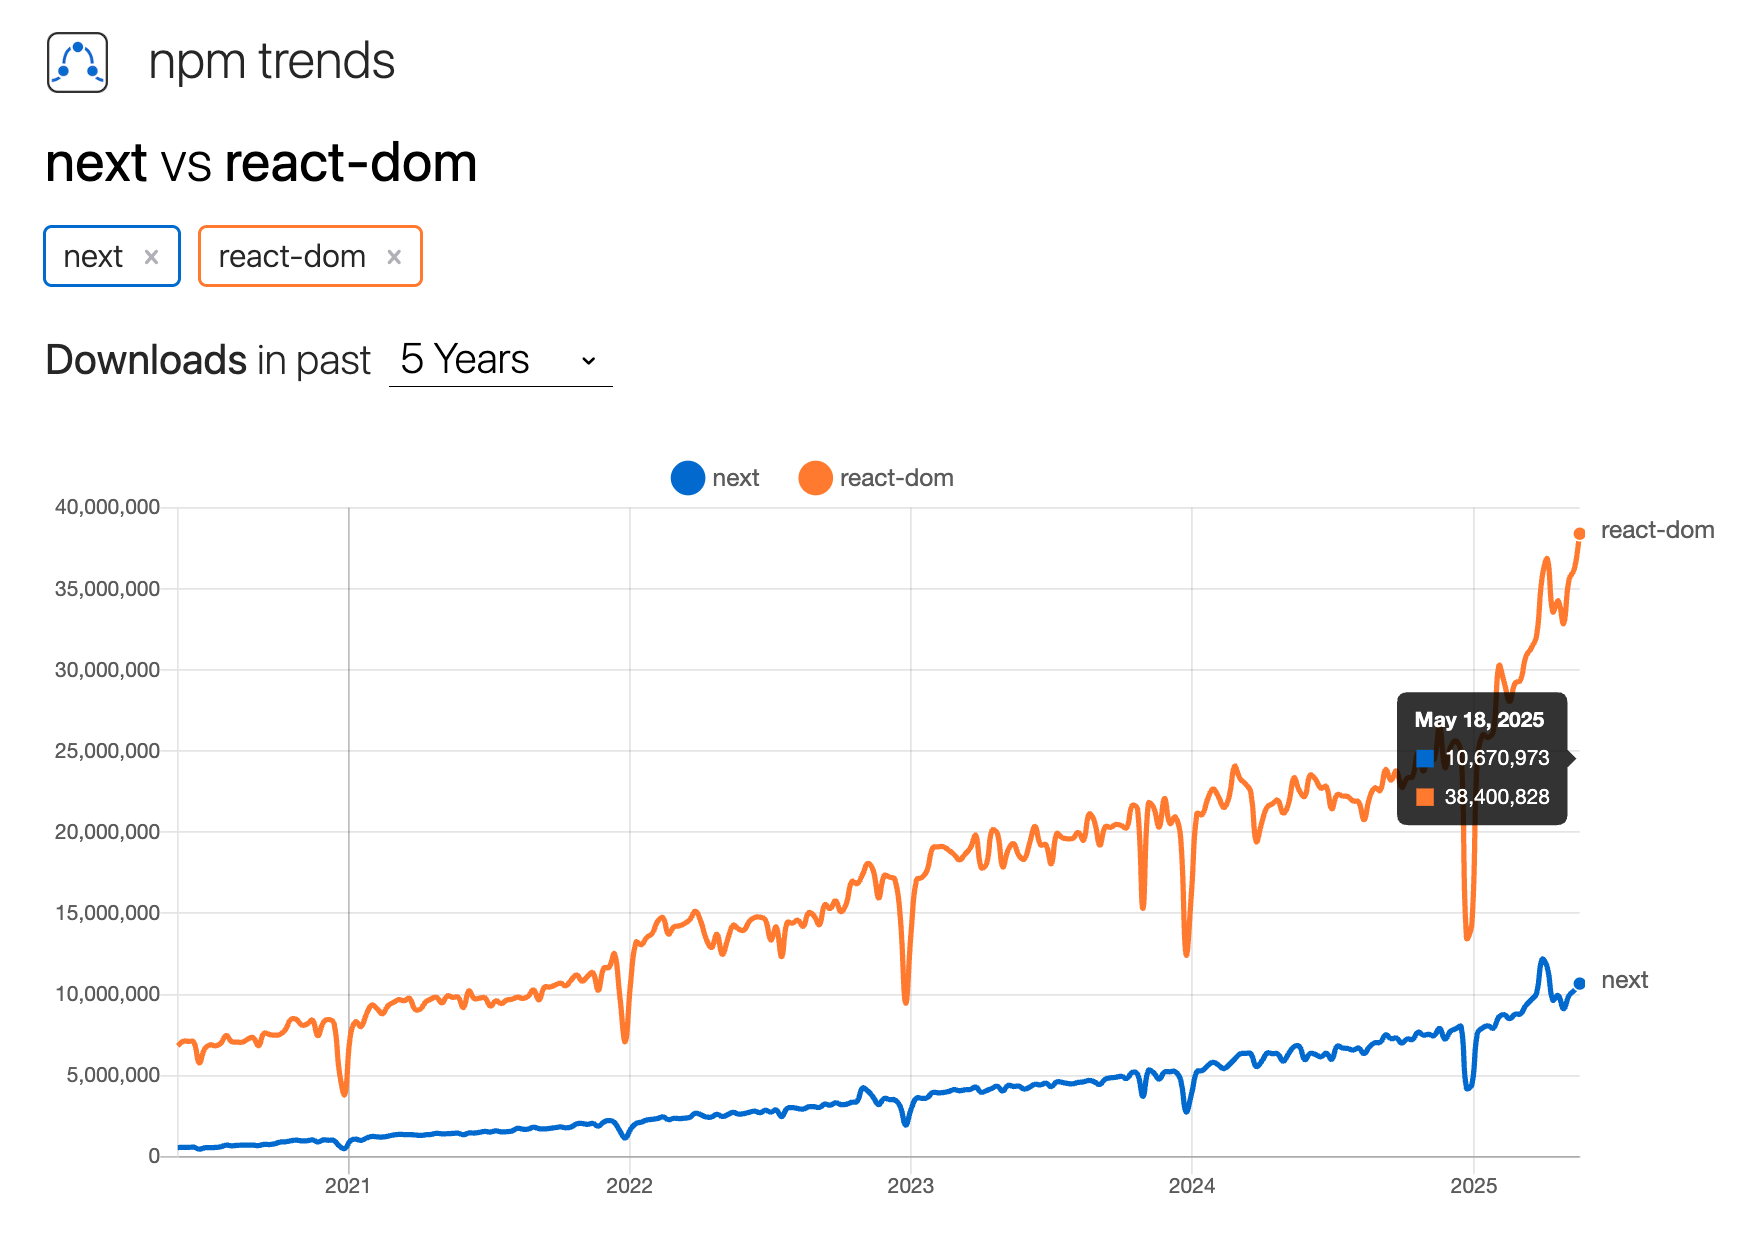Screen dimensions: 1742x1248
Task: Click the orange square in the tooltip
Action: point(1424,798)
